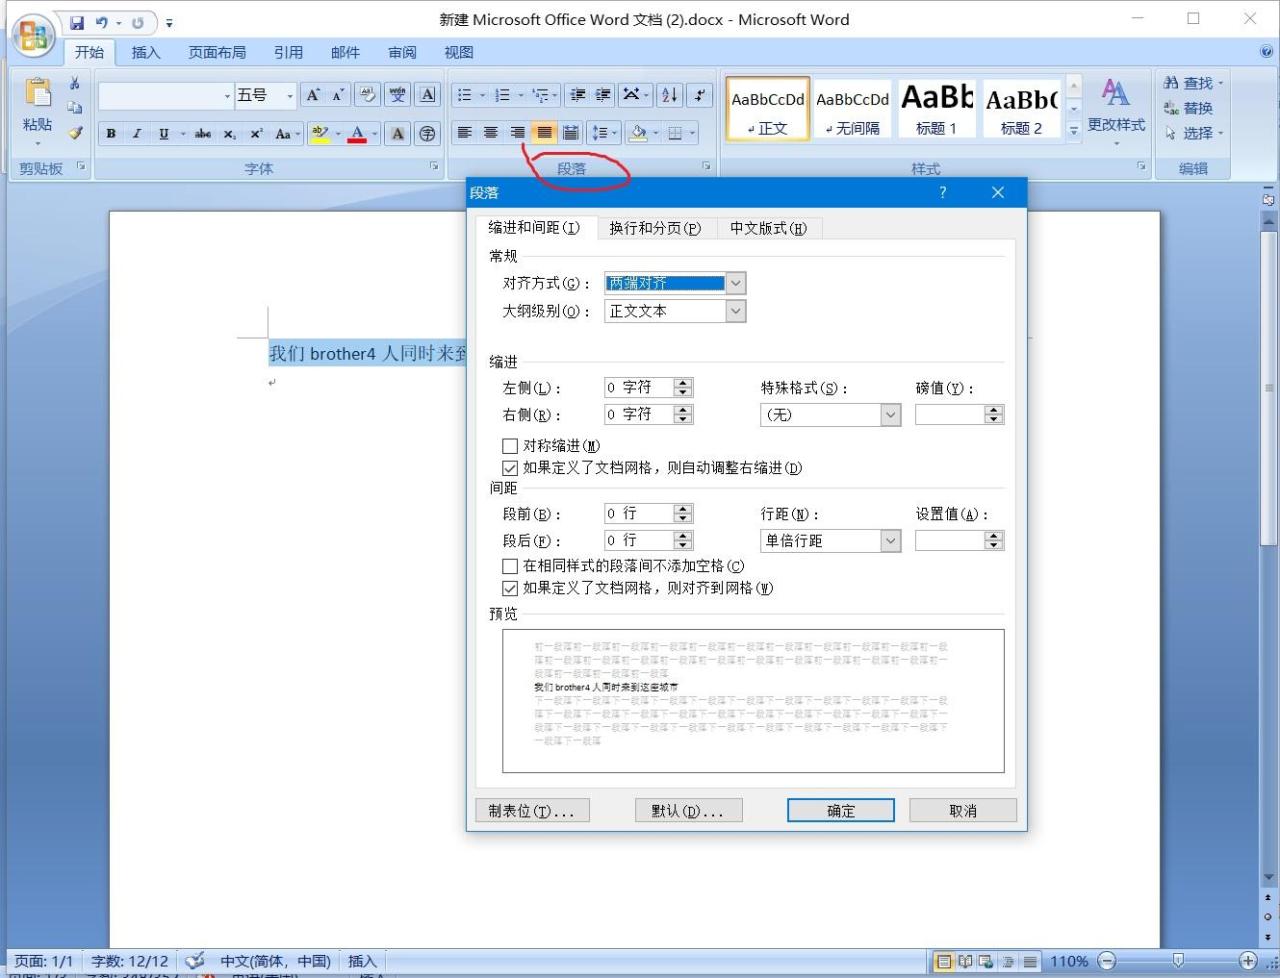Open 行距 dropdown
Image resolution: width=1280 pixels, height=978 pixels.
891,540
